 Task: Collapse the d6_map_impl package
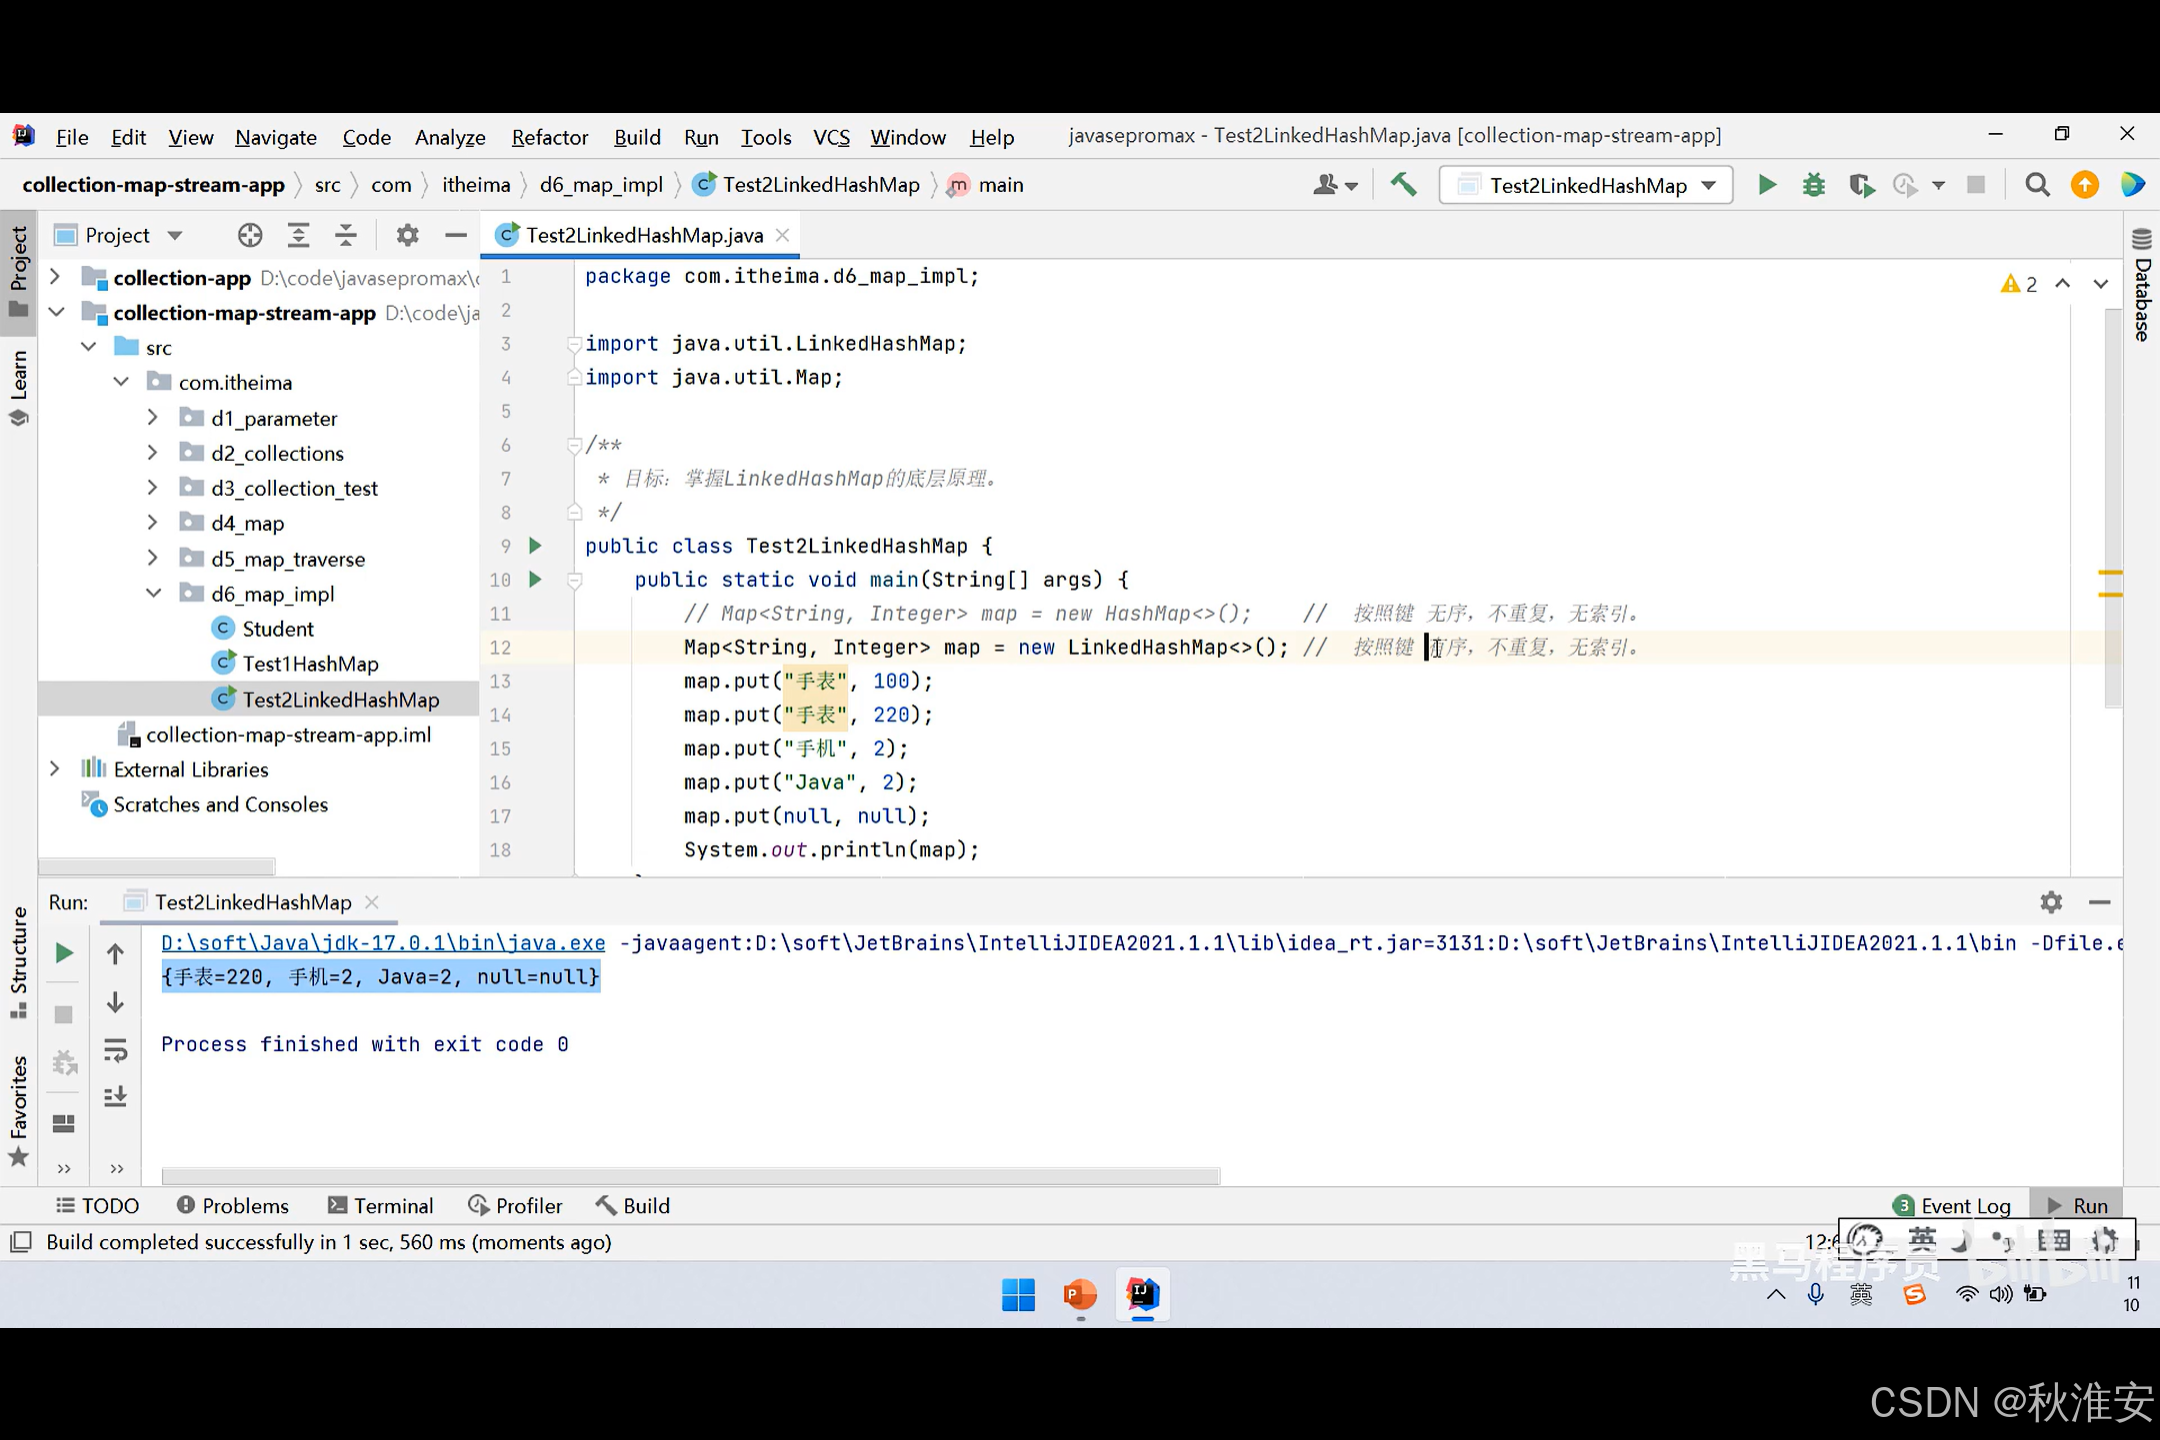pos(153,593)
